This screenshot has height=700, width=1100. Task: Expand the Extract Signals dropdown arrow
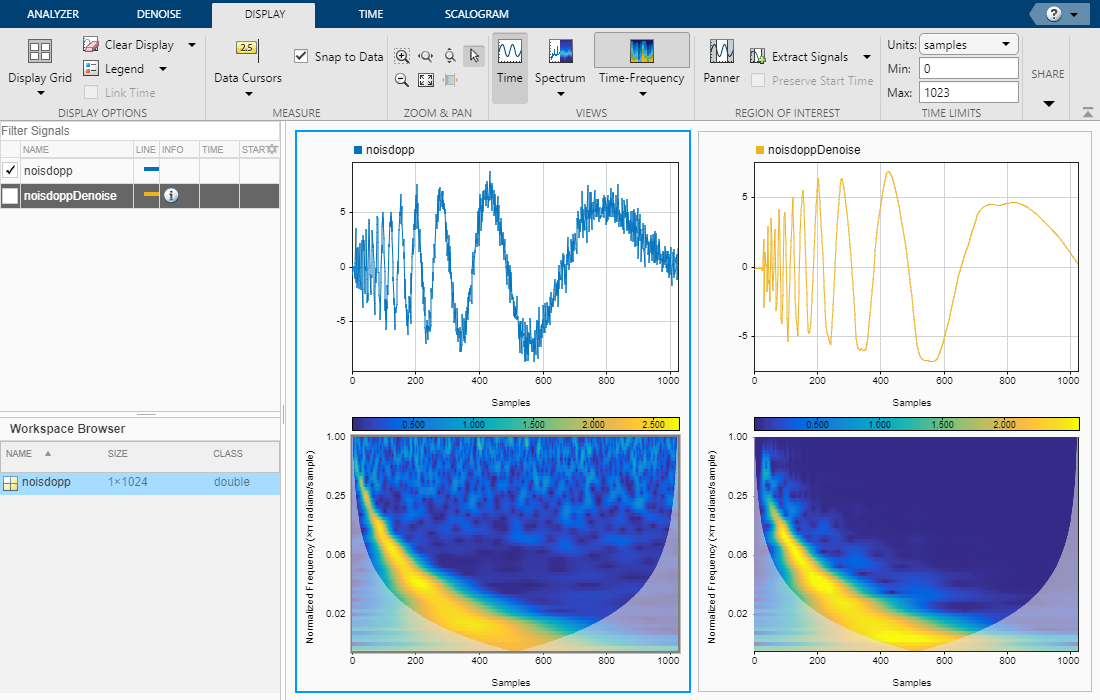pos(867,57)
